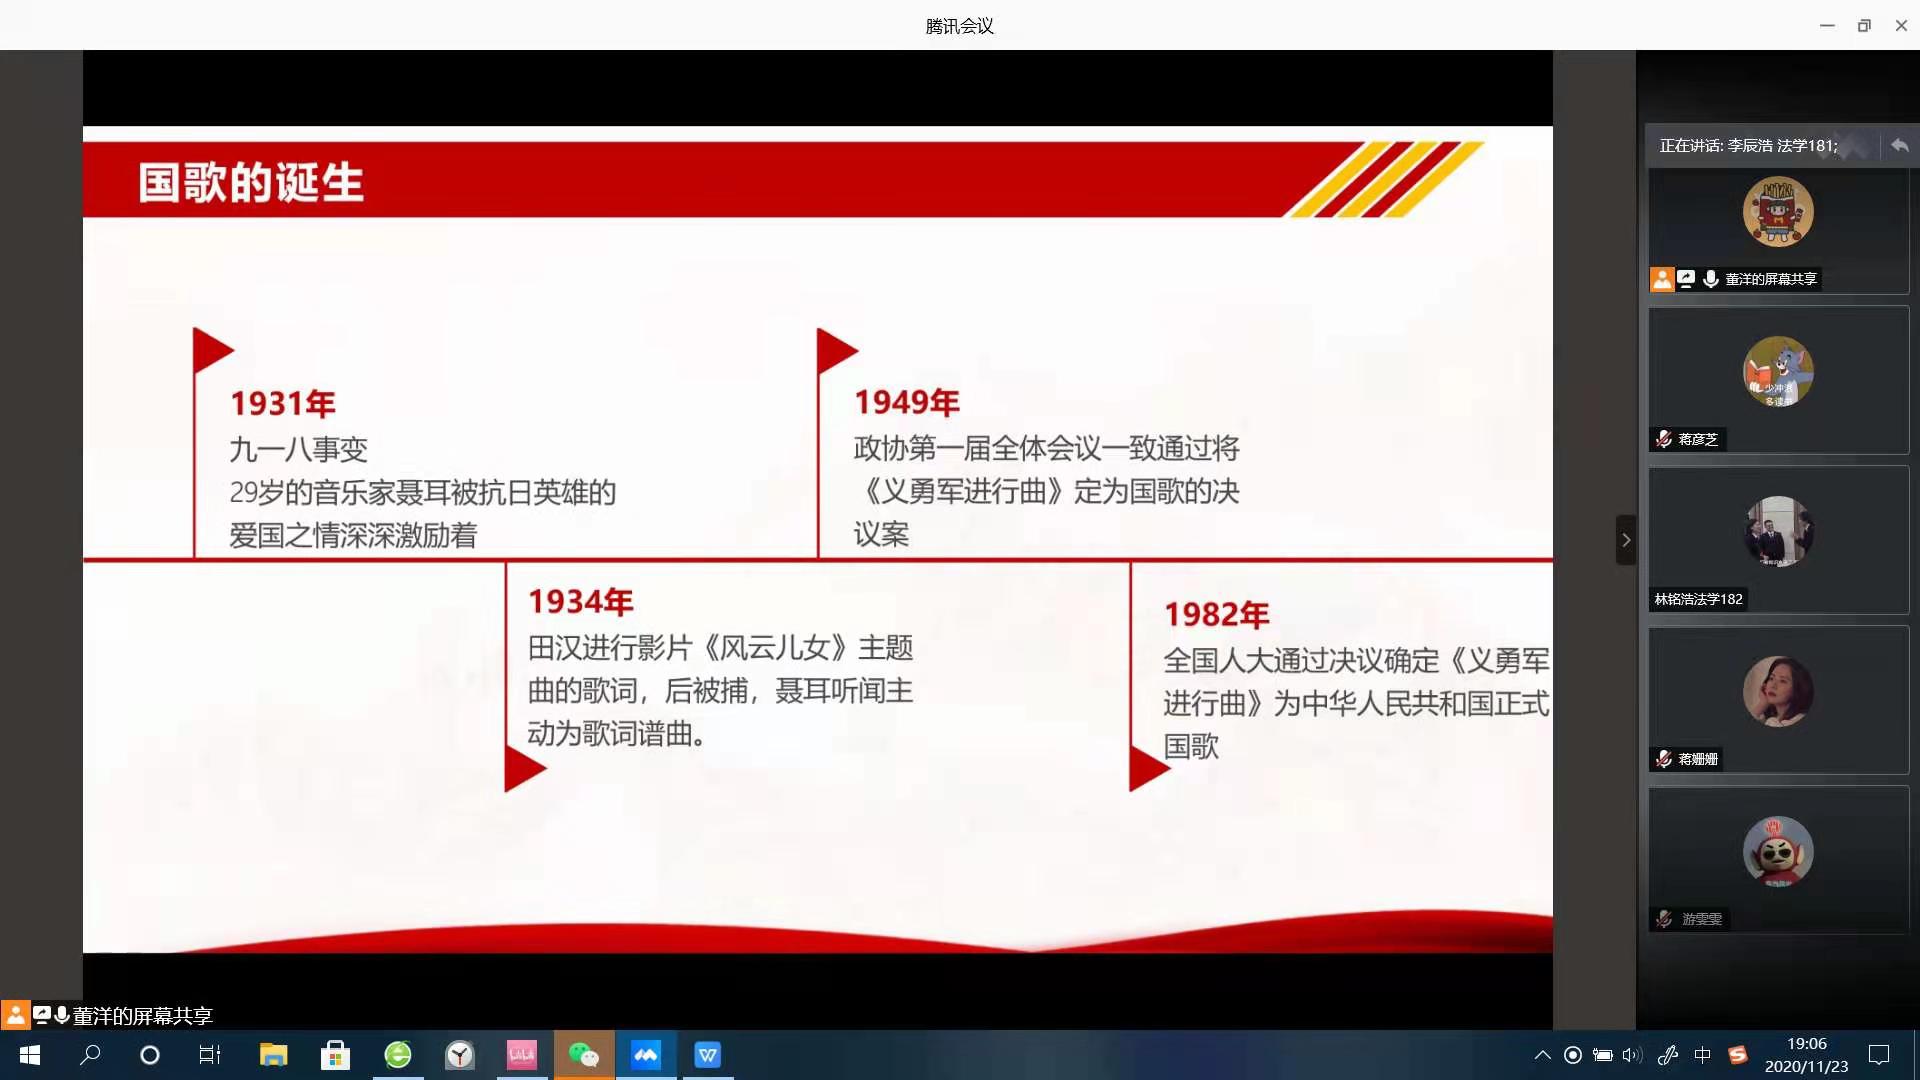
Task: Open the volume control in the tray
Action: pos(1633,1055)
